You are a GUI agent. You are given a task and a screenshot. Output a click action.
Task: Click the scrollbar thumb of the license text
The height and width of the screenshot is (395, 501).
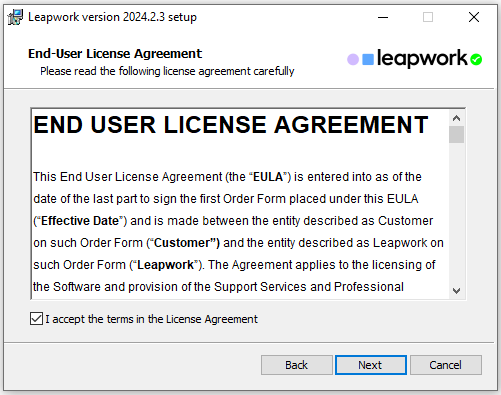click(x=456, y=134)
